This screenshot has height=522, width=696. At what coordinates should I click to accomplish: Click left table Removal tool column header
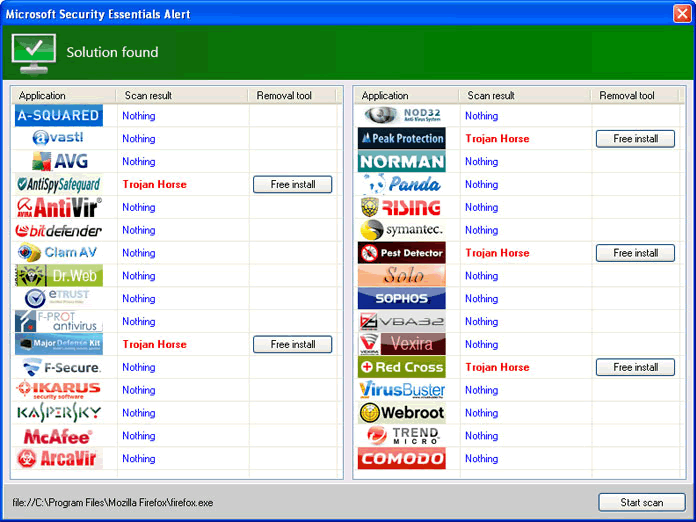(x=293, y=95)
